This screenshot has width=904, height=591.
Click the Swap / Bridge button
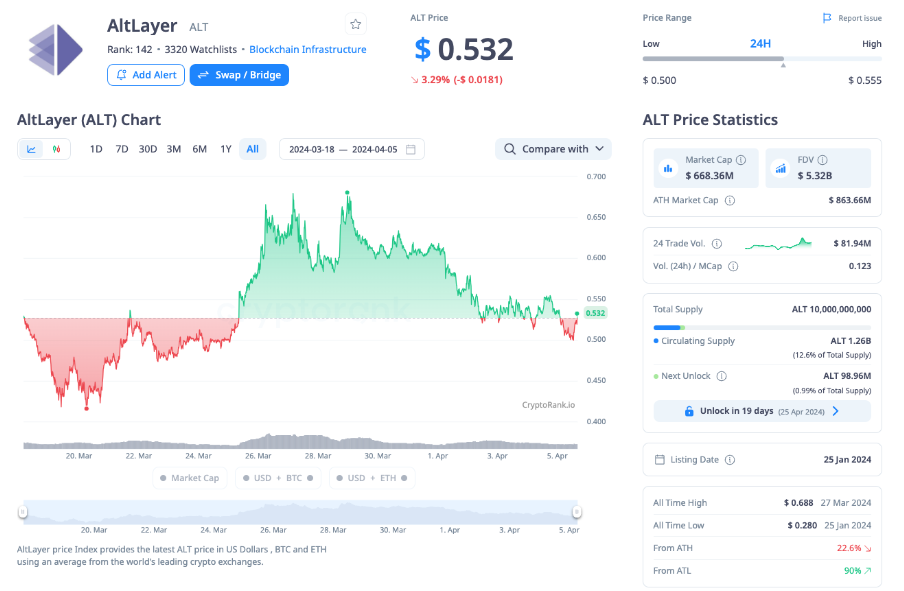point(239,75)
